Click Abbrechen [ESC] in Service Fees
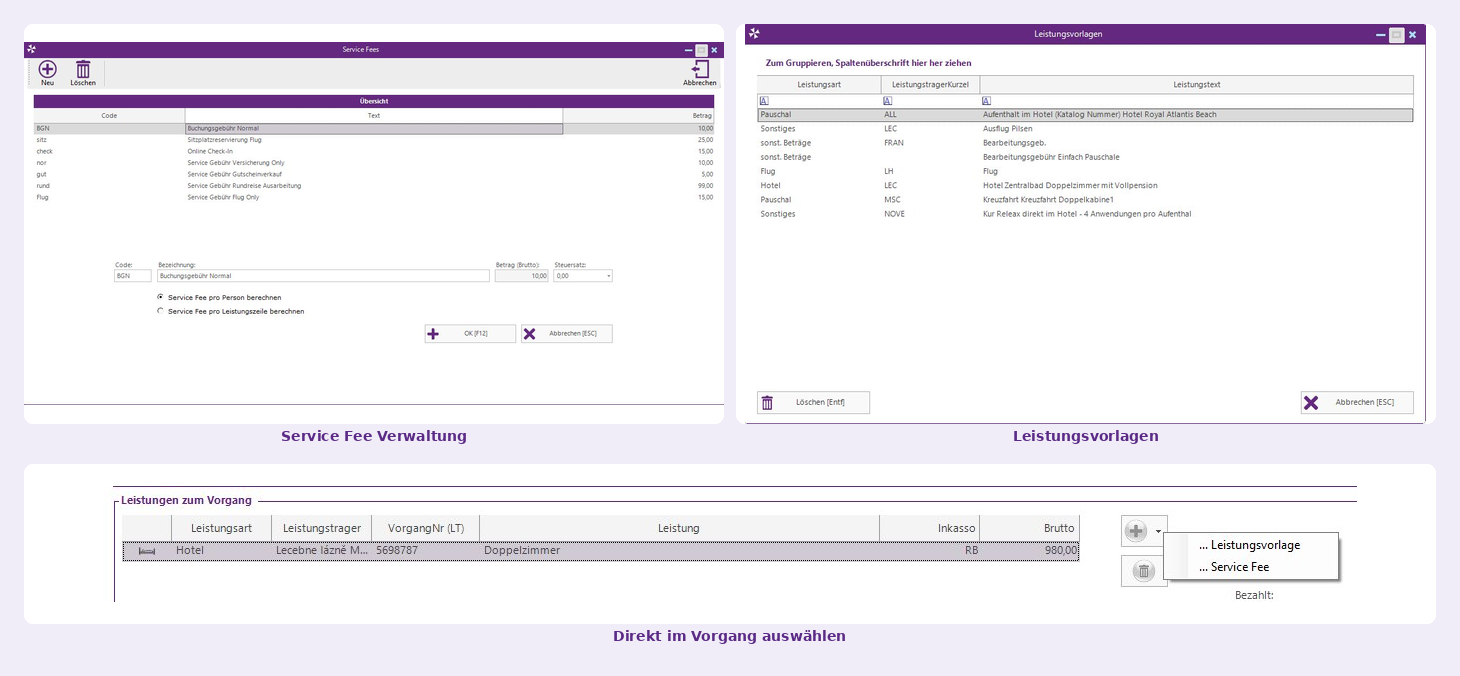This screenshot has height=676, width=1460. [x=566, y=334]
